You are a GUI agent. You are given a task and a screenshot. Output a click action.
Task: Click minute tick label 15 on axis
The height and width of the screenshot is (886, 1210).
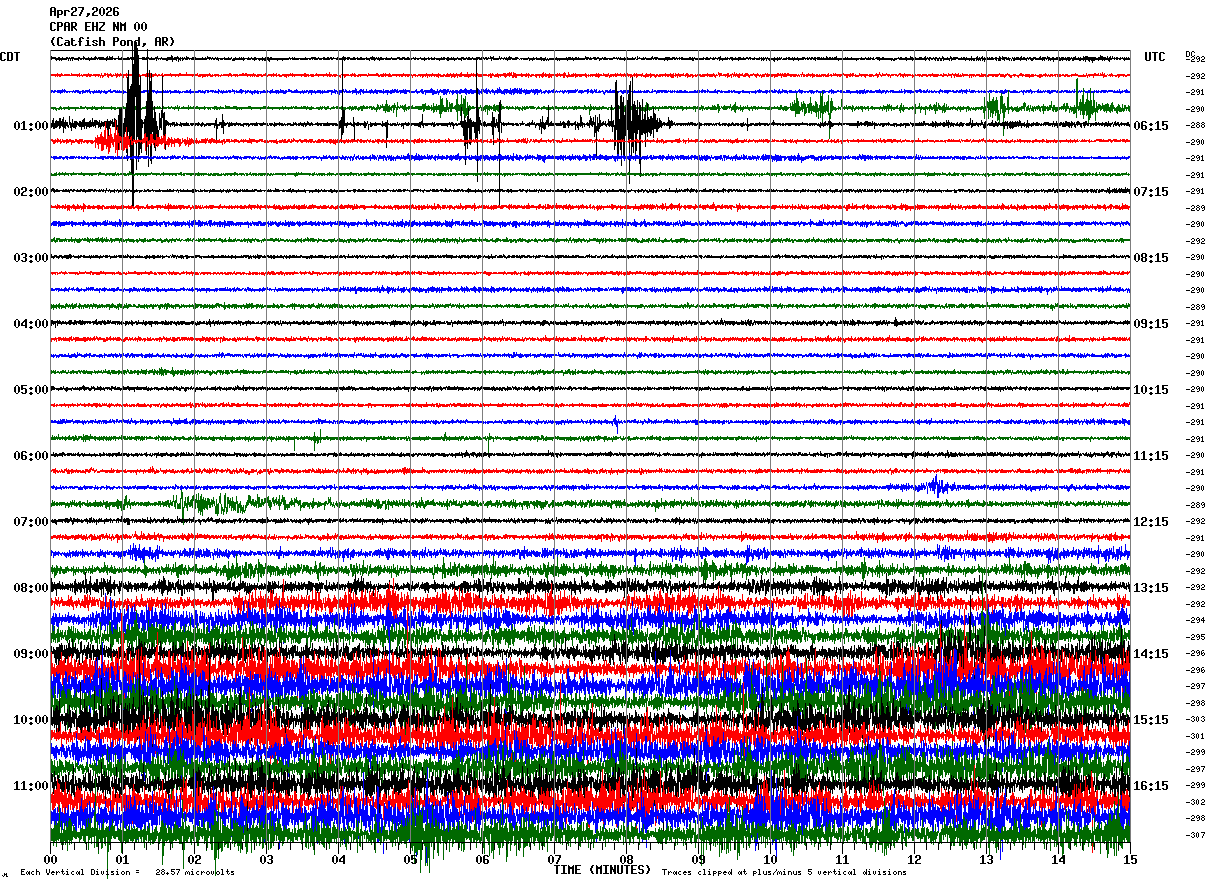coord(1130,859)
